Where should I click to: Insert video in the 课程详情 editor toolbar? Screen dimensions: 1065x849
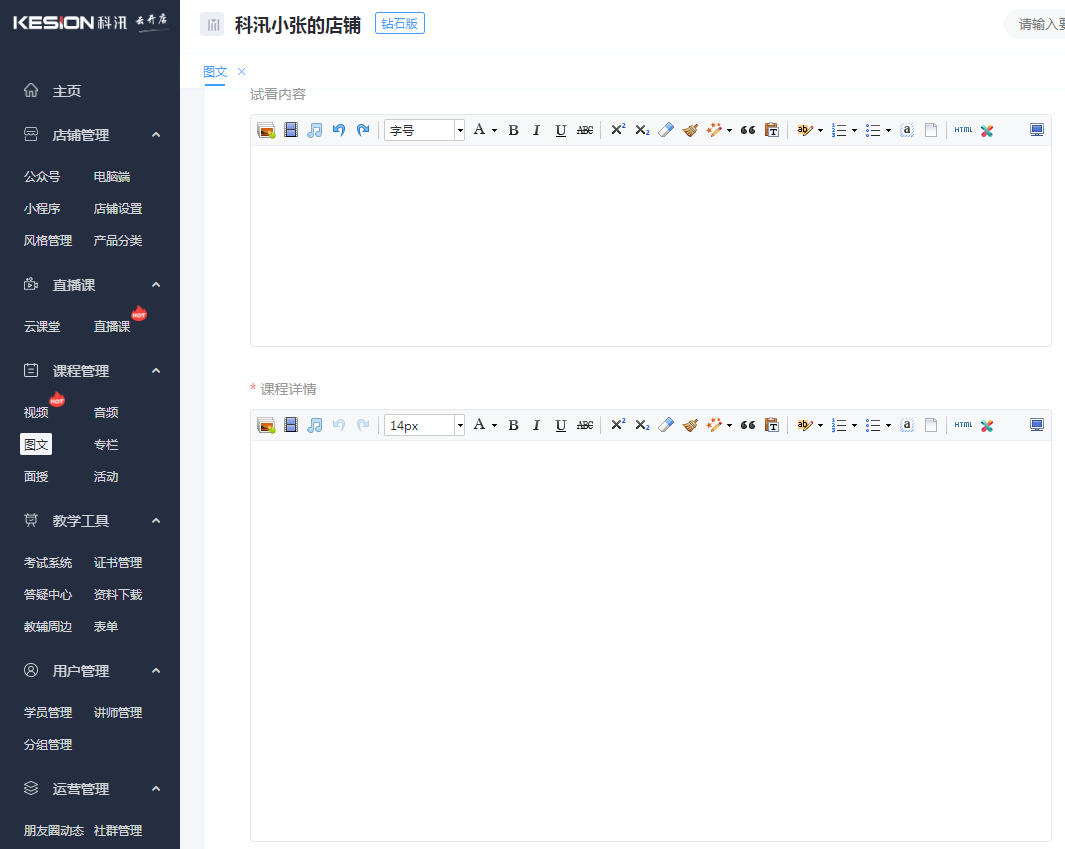(291, 425)
